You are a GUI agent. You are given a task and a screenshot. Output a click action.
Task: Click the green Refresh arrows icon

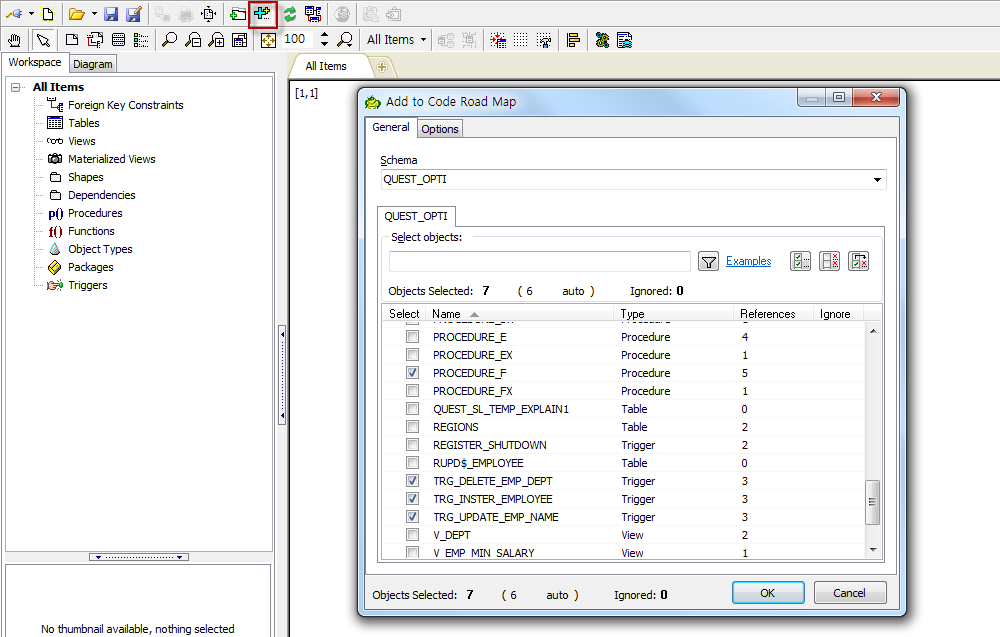290,14
